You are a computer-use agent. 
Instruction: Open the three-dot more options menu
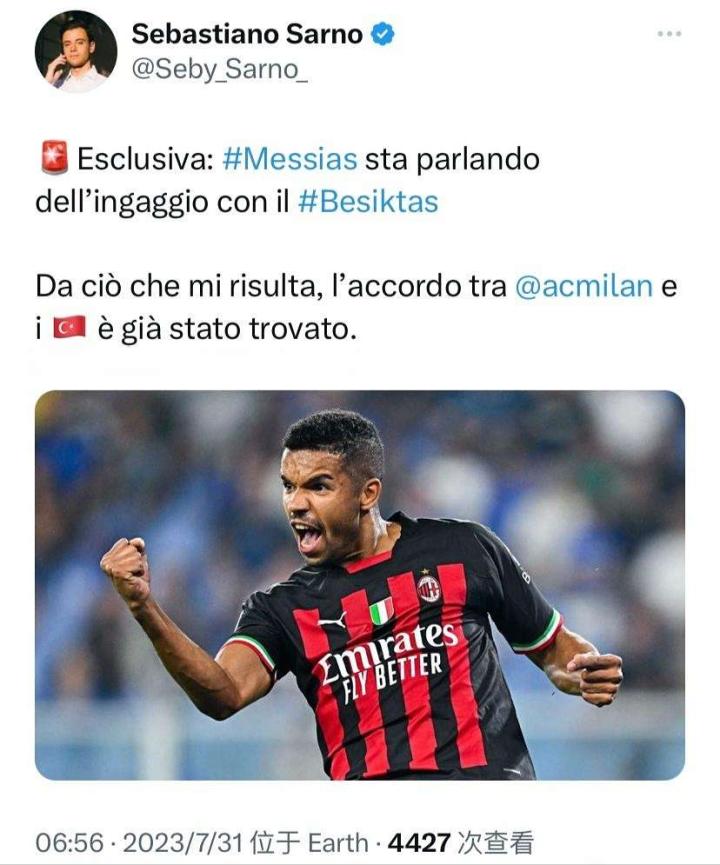pos(669,34)
